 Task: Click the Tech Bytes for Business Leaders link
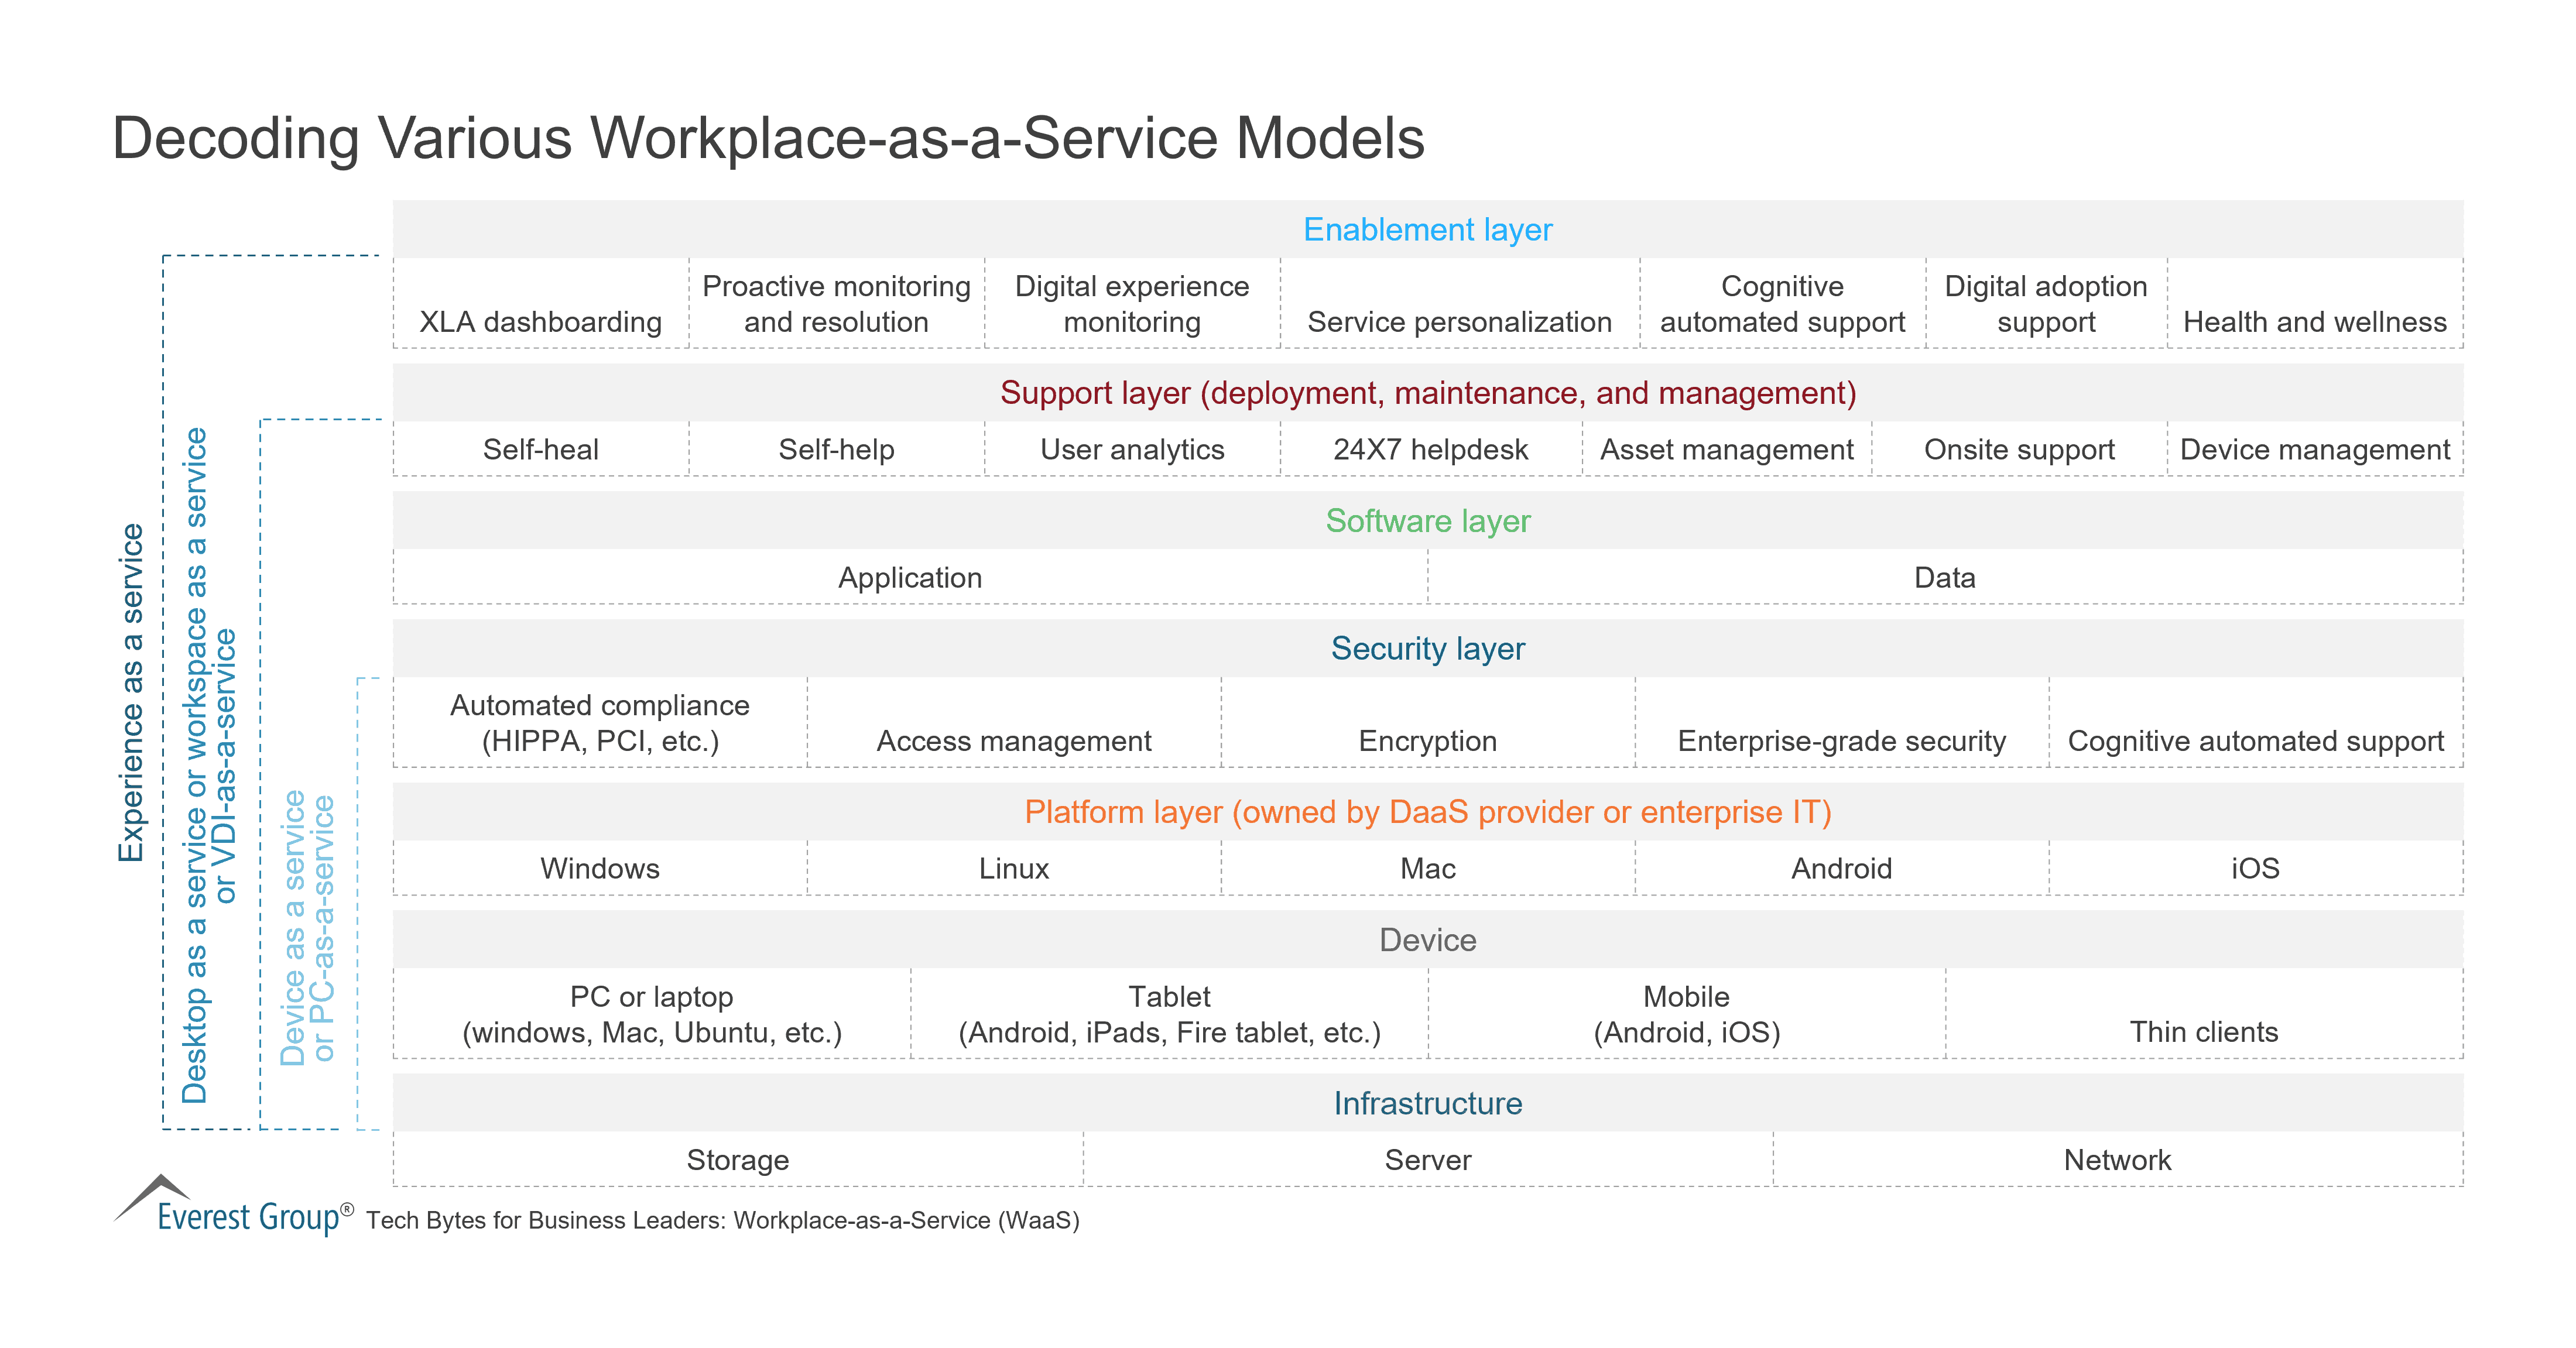tap(725, 1220)
